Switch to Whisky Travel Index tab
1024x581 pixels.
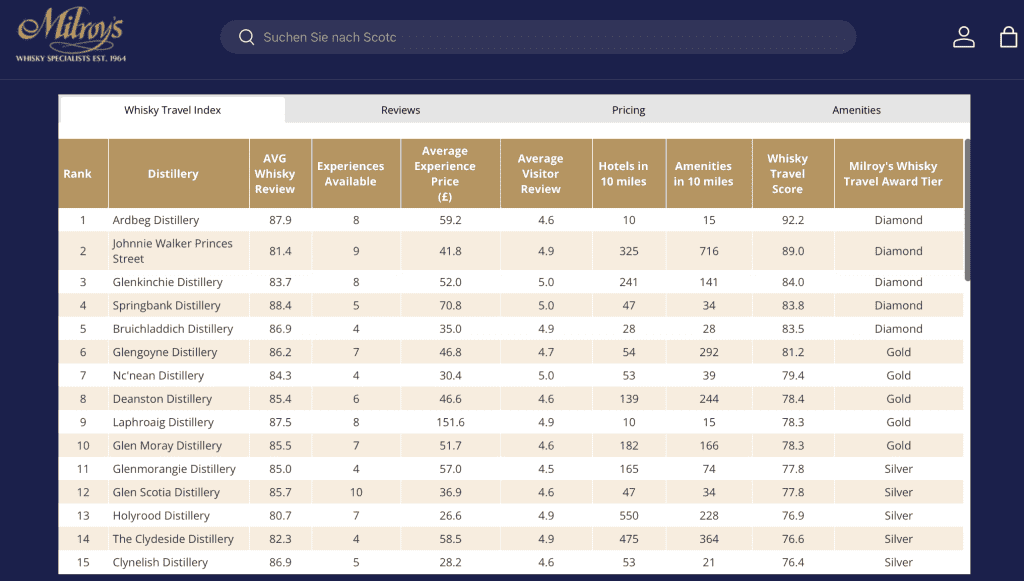coord(172,110)
